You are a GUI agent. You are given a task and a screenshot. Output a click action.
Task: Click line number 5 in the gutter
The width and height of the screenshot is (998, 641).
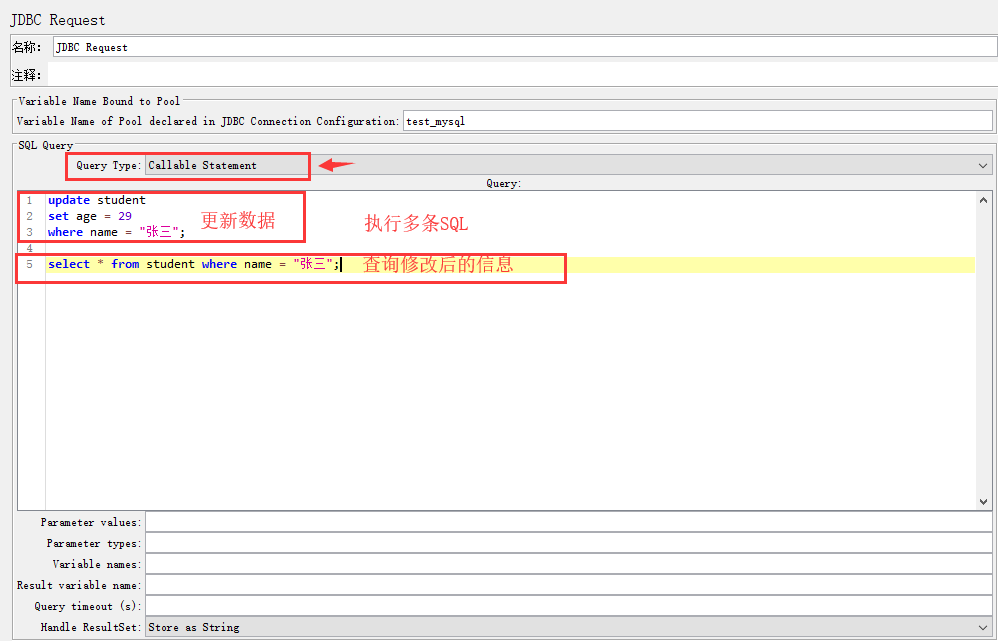tap(30, 265)
